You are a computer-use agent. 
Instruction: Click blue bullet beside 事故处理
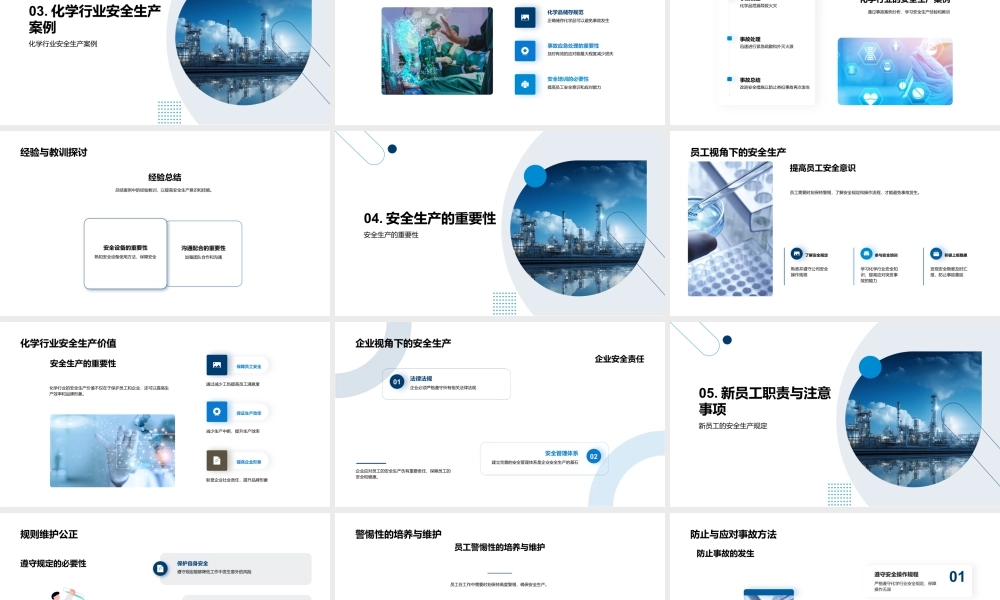pos(730,38)
